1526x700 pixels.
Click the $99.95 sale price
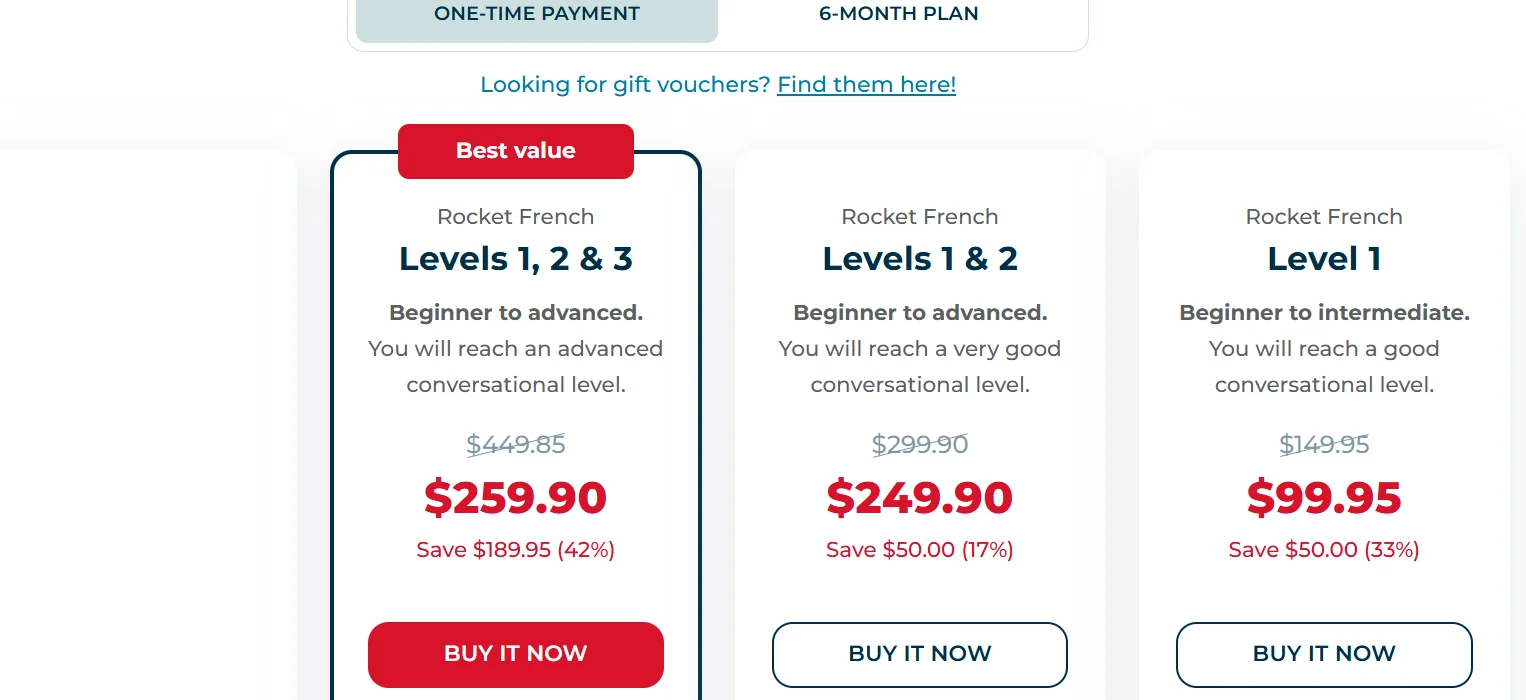[1323, 498]
